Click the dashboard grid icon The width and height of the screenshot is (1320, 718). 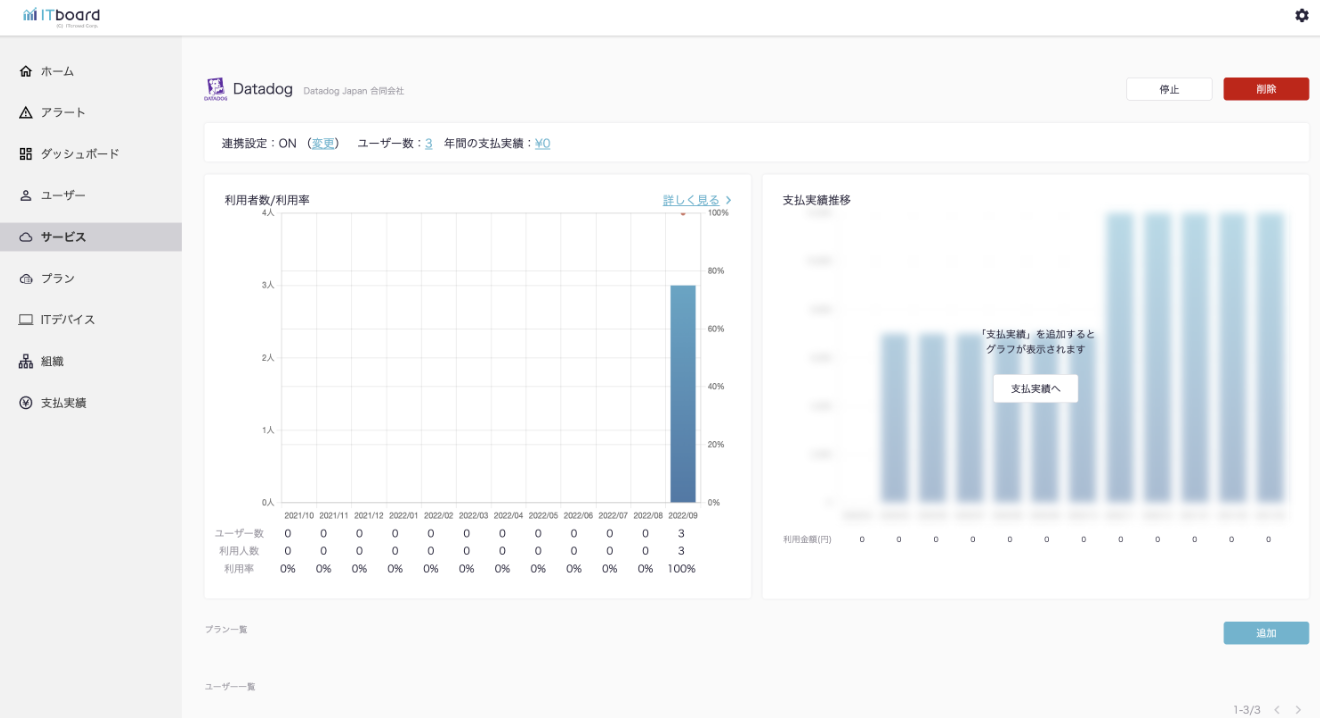26,154
